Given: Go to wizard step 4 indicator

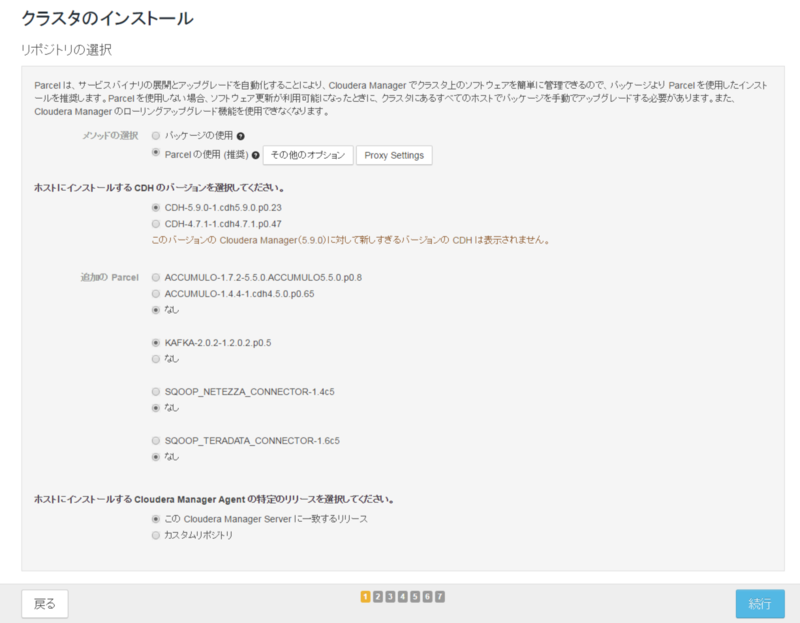Looking at the screenshot, I should click(403, 596).
